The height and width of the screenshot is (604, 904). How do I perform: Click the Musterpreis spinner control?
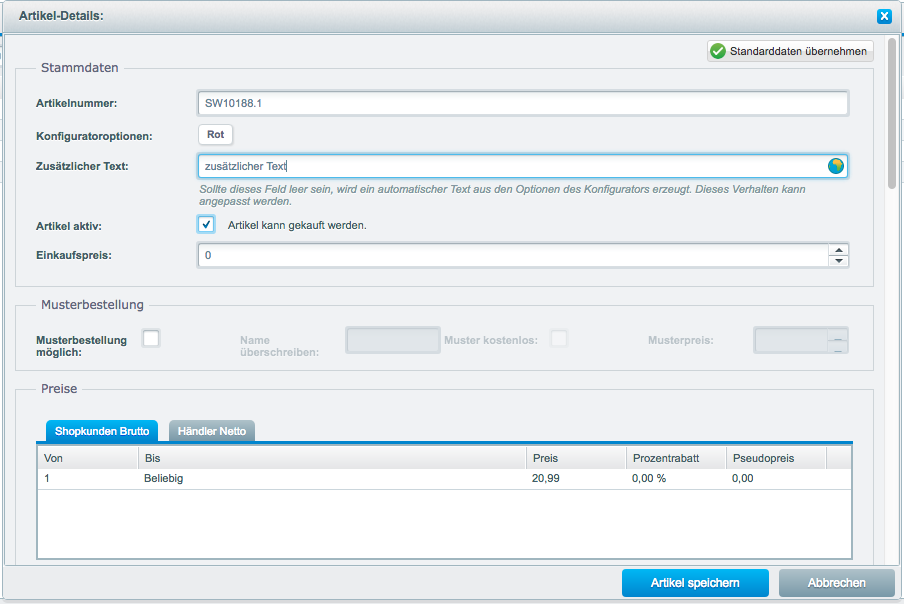point(839,340)
